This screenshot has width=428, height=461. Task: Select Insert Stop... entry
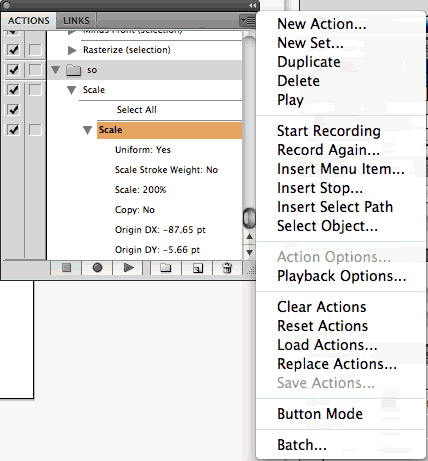pos(320,188)
